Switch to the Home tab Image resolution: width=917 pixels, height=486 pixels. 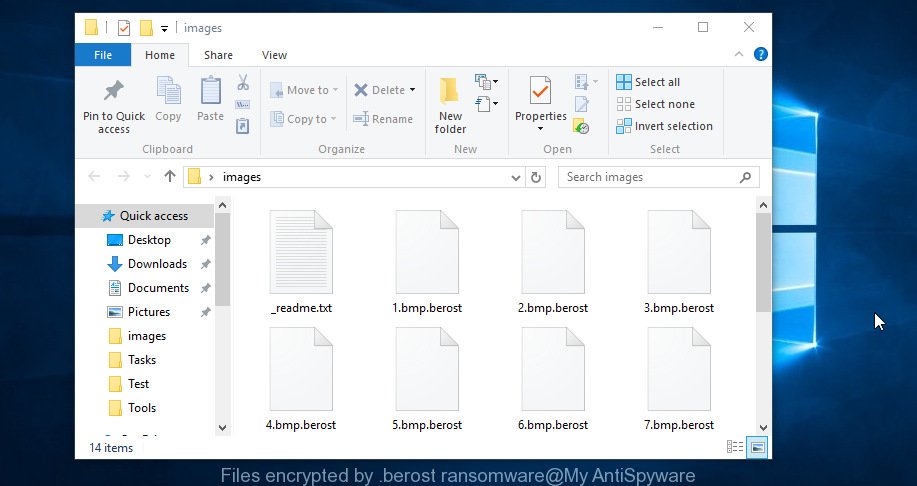coord(160,55)
